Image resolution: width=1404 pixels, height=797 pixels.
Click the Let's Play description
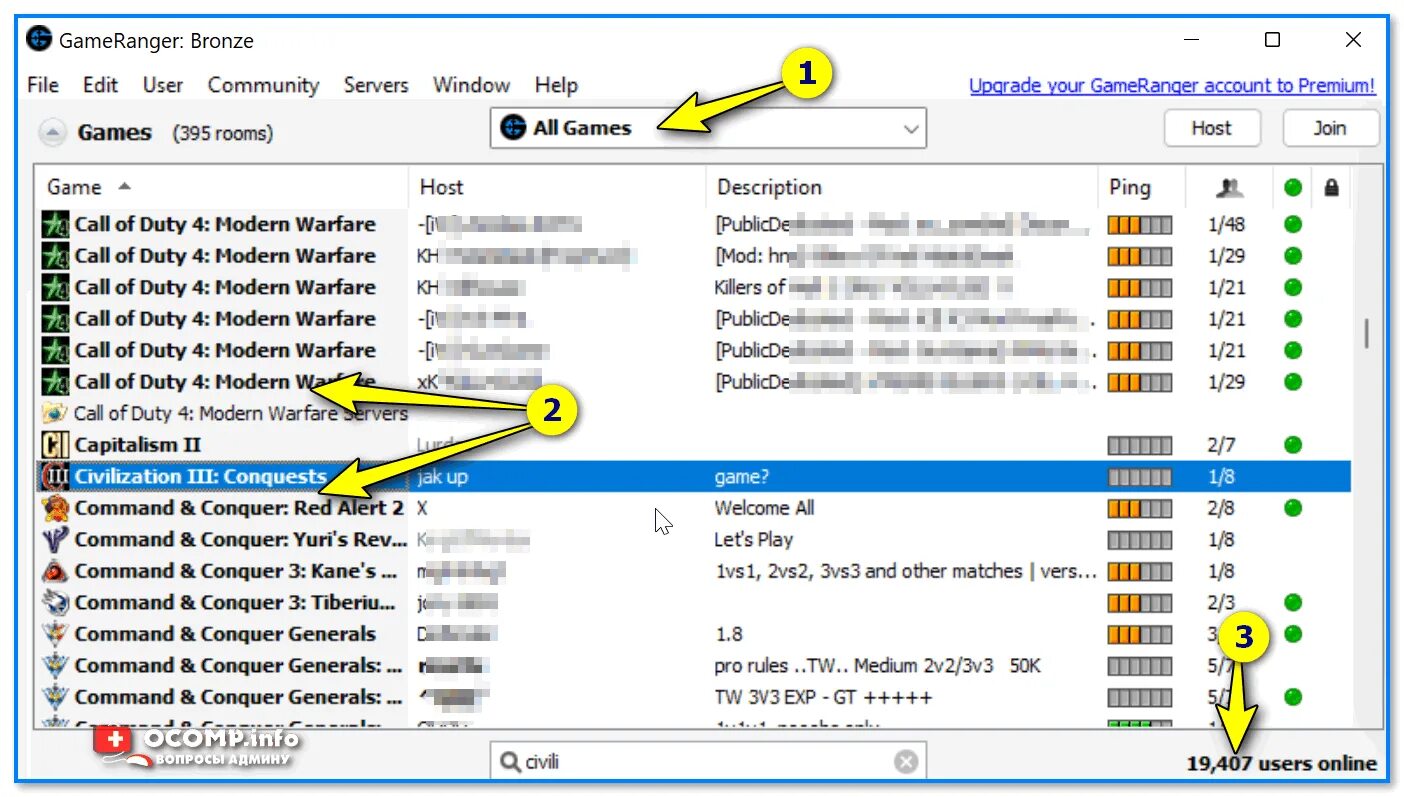(x=753, y=540)
